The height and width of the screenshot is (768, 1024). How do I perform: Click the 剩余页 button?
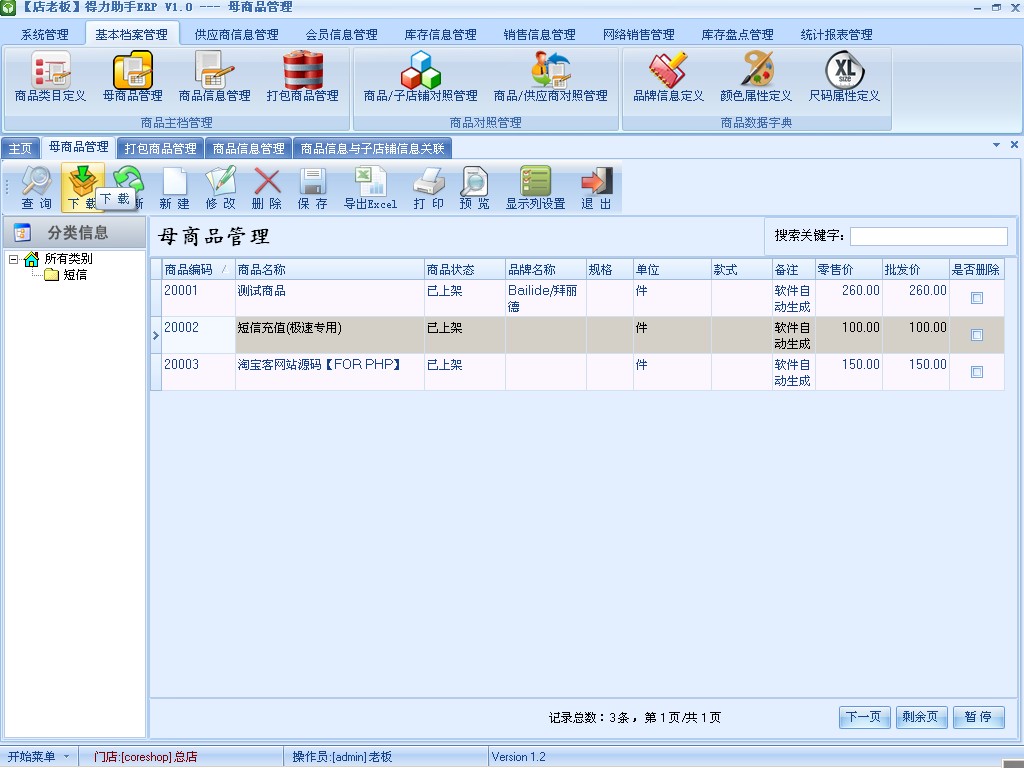click(921, 717)
